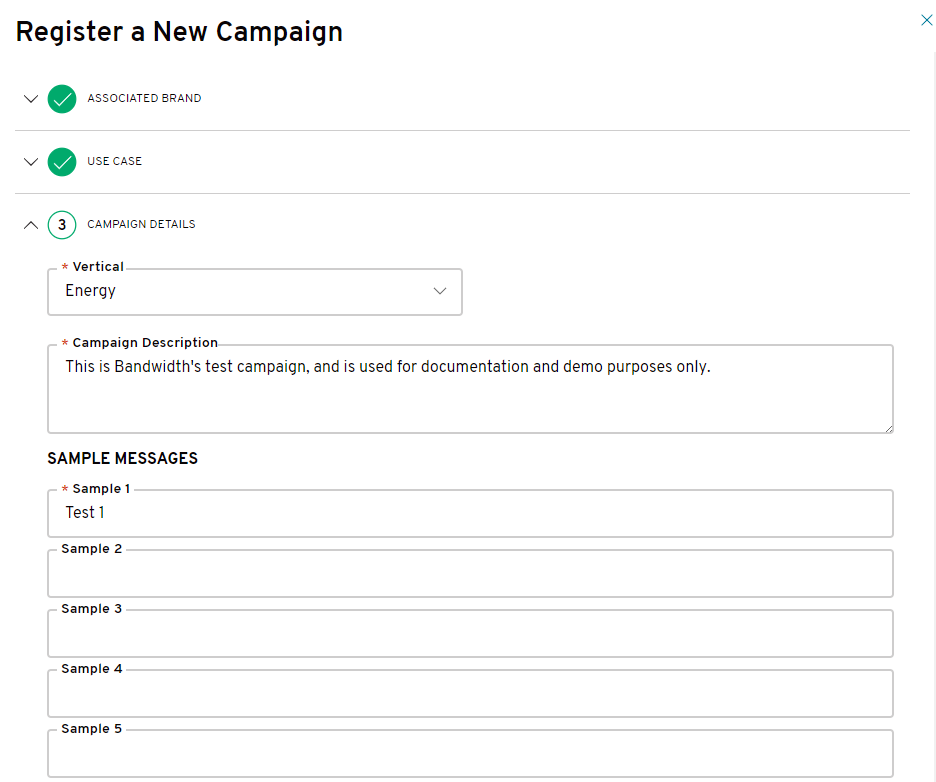Viewport: 936px width, 782px height.
Task: Click the Sample 5 input field
Action: 470,753
